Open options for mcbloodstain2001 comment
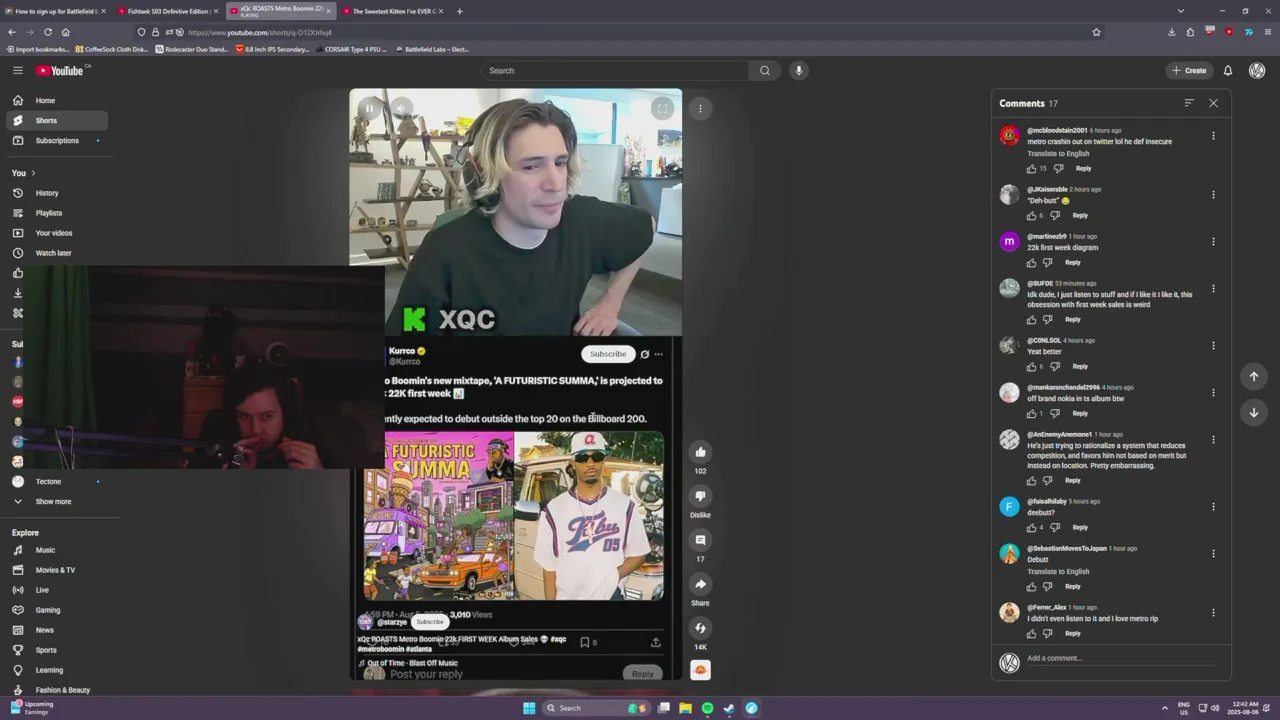Viewport: 1280px width, 720px height. [1213, 135]
